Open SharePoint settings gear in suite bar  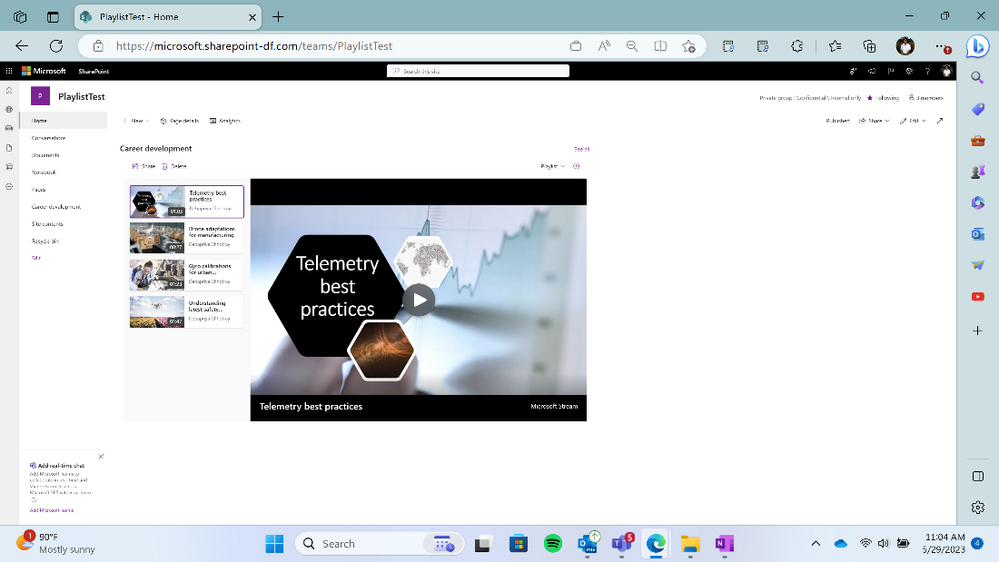[x=909, y=71]
